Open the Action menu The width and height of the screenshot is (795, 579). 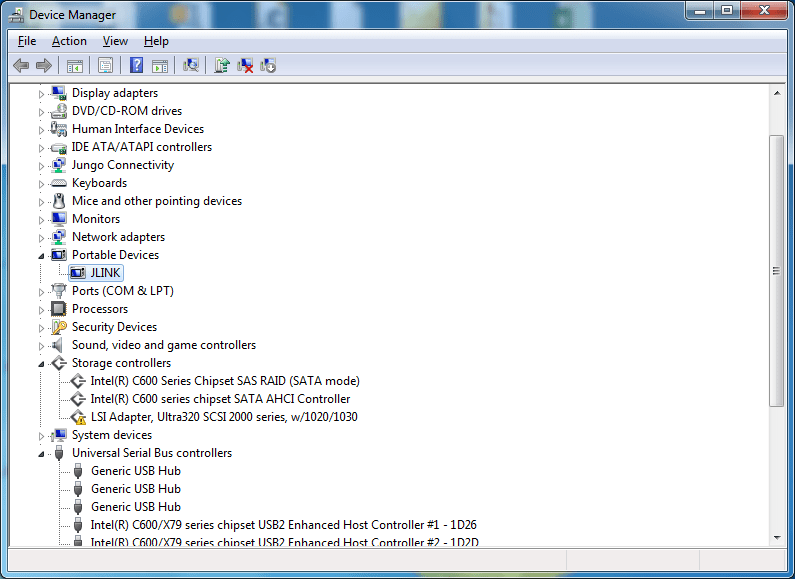tap(69, 41)
